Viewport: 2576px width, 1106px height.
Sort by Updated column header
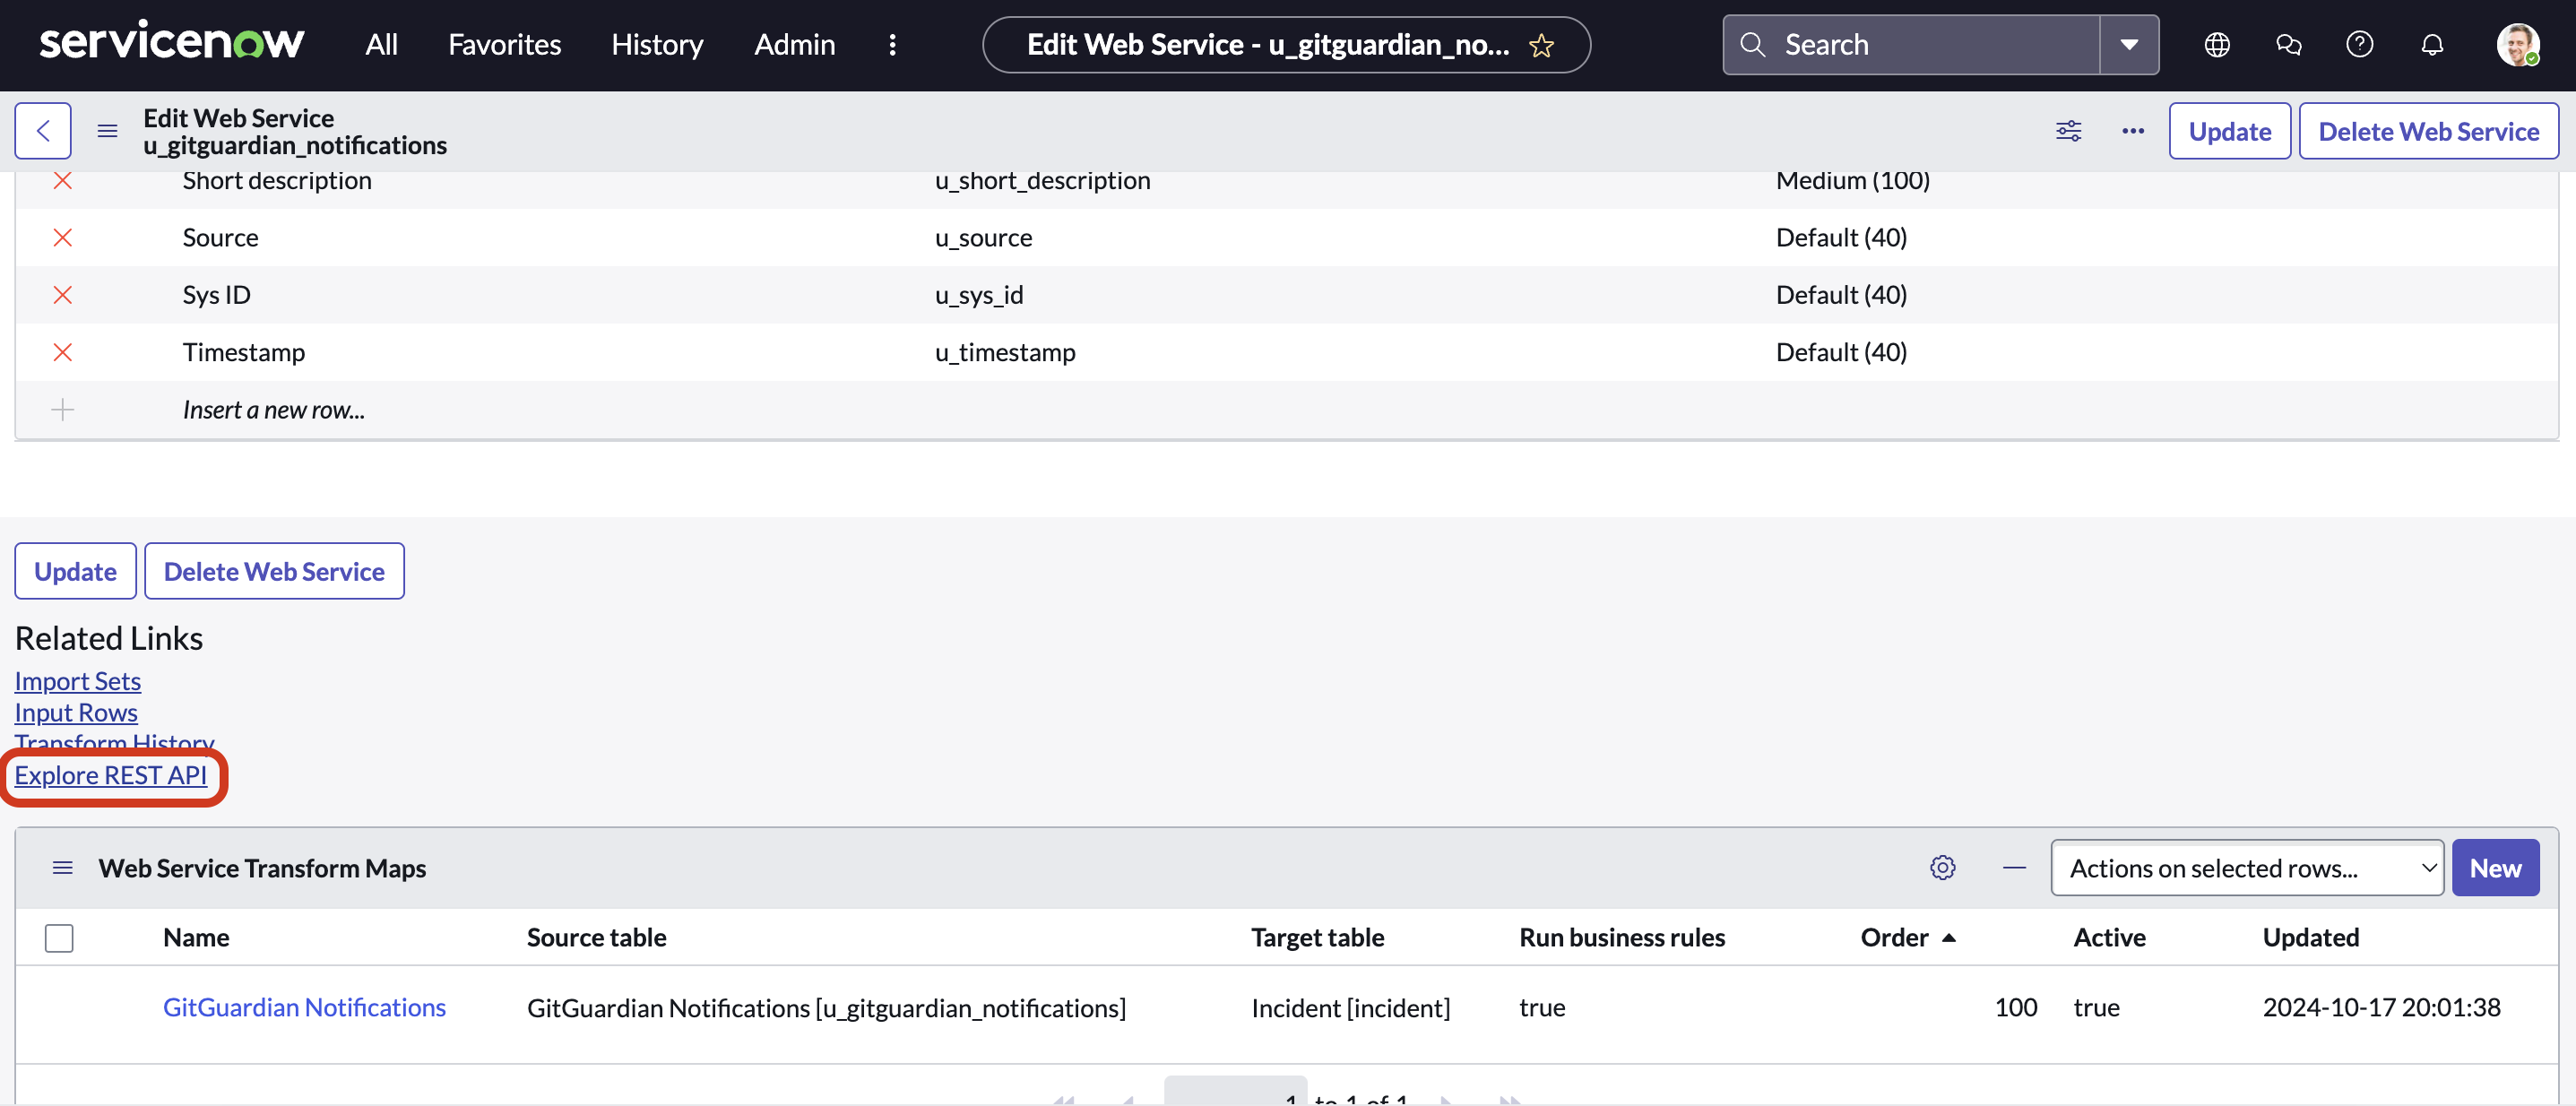click(2310, 938)
